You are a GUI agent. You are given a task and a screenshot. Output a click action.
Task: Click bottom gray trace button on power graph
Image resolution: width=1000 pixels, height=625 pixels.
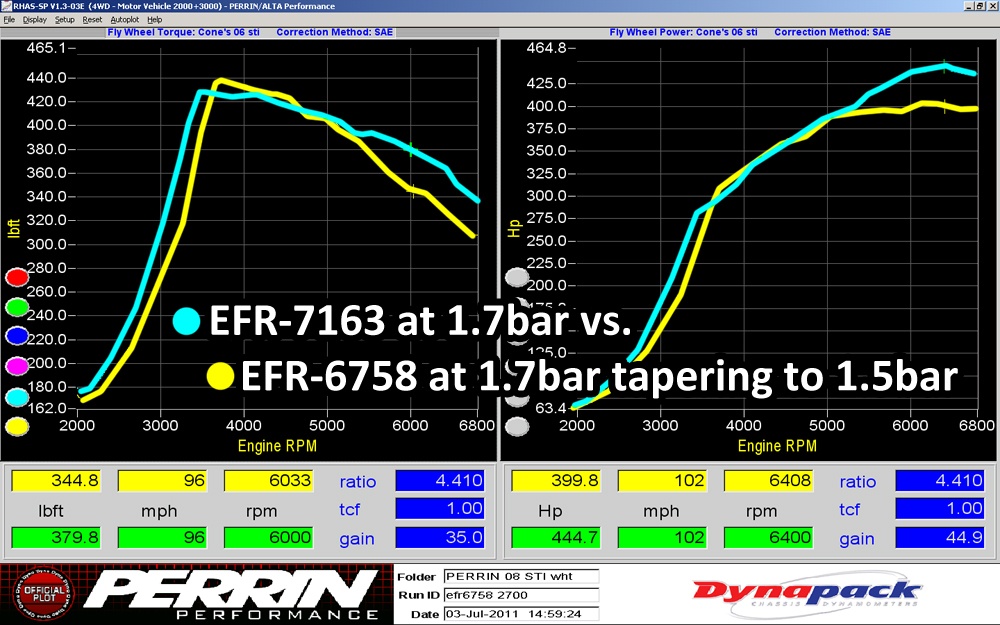(517, 427)
